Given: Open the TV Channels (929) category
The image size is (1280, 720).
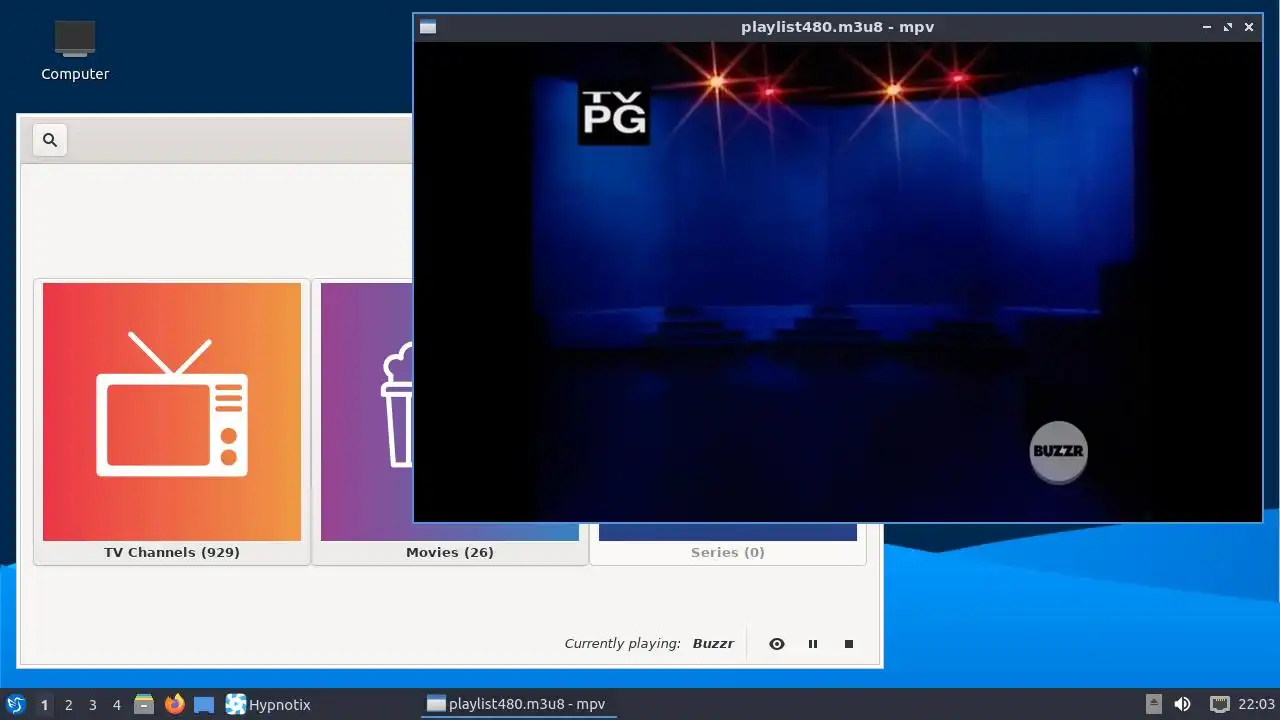Looking at the screenshot, I should [x=172, y=422].
